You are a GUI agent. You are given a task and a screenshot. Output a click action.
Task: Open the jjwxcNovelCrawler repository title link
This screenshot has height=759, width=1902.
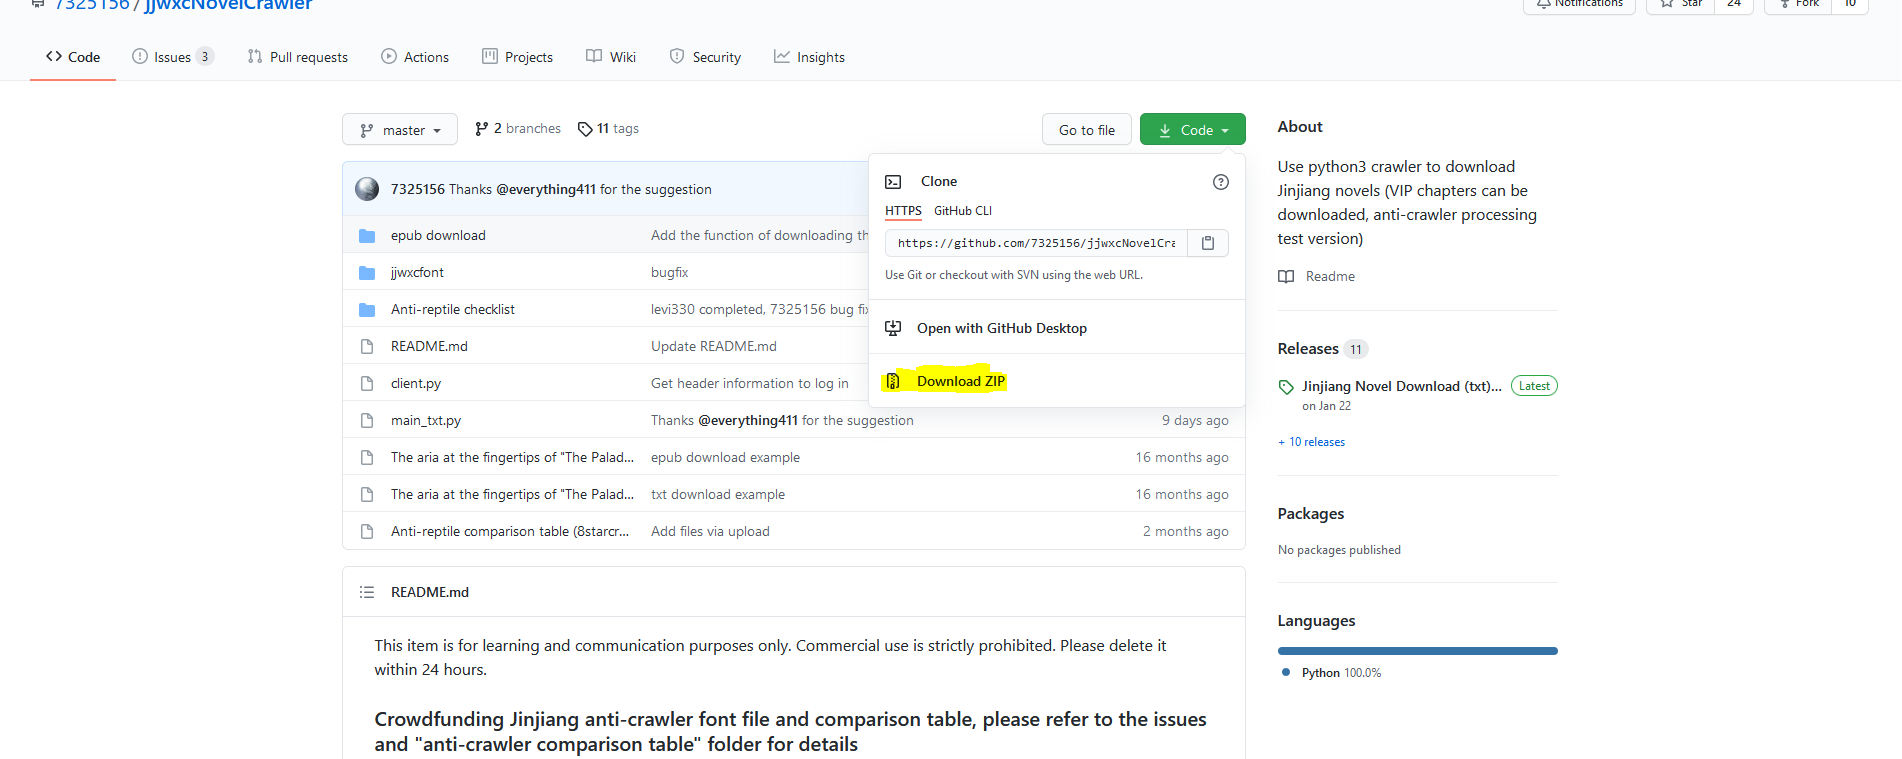point(229,5)
